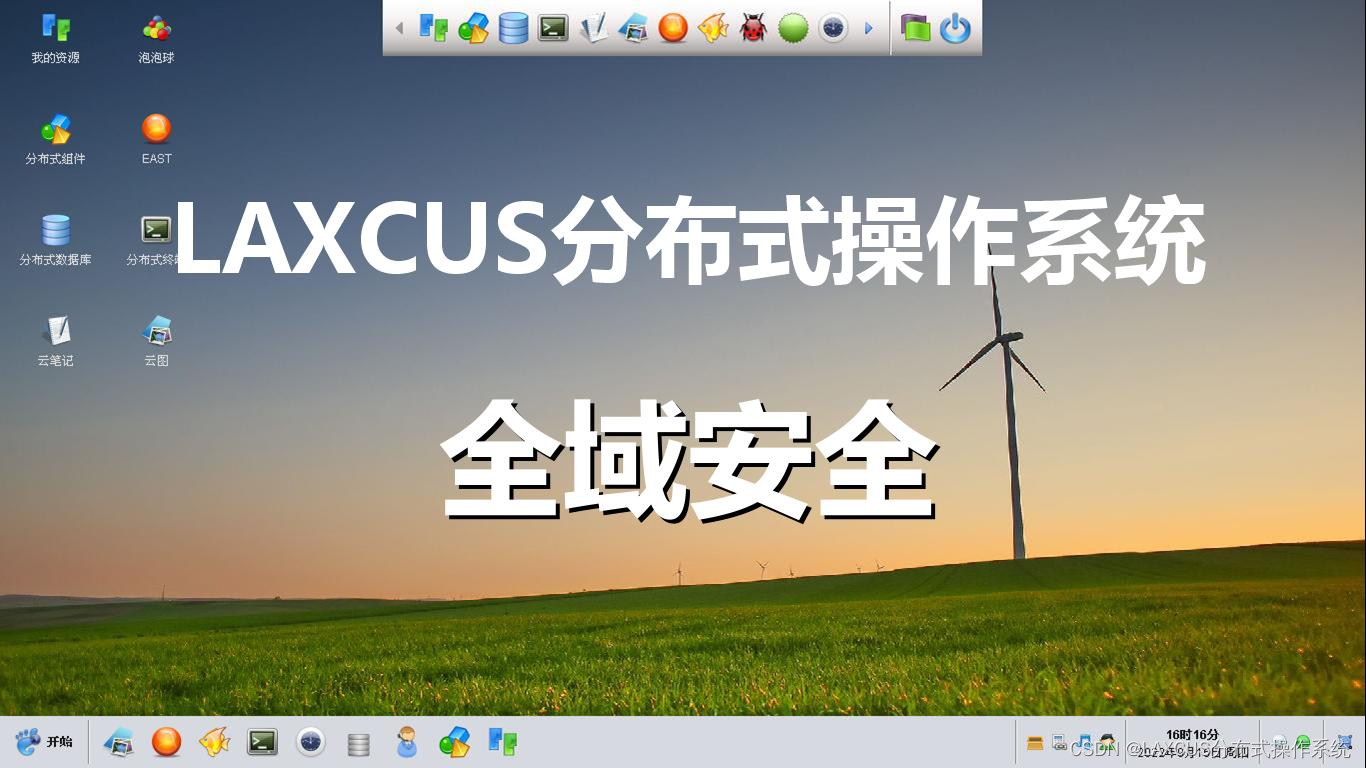Viewport: 1366px width, 768px height.
Task: Click the left arrow in the top dock
Action: click(x=399, y=28)
